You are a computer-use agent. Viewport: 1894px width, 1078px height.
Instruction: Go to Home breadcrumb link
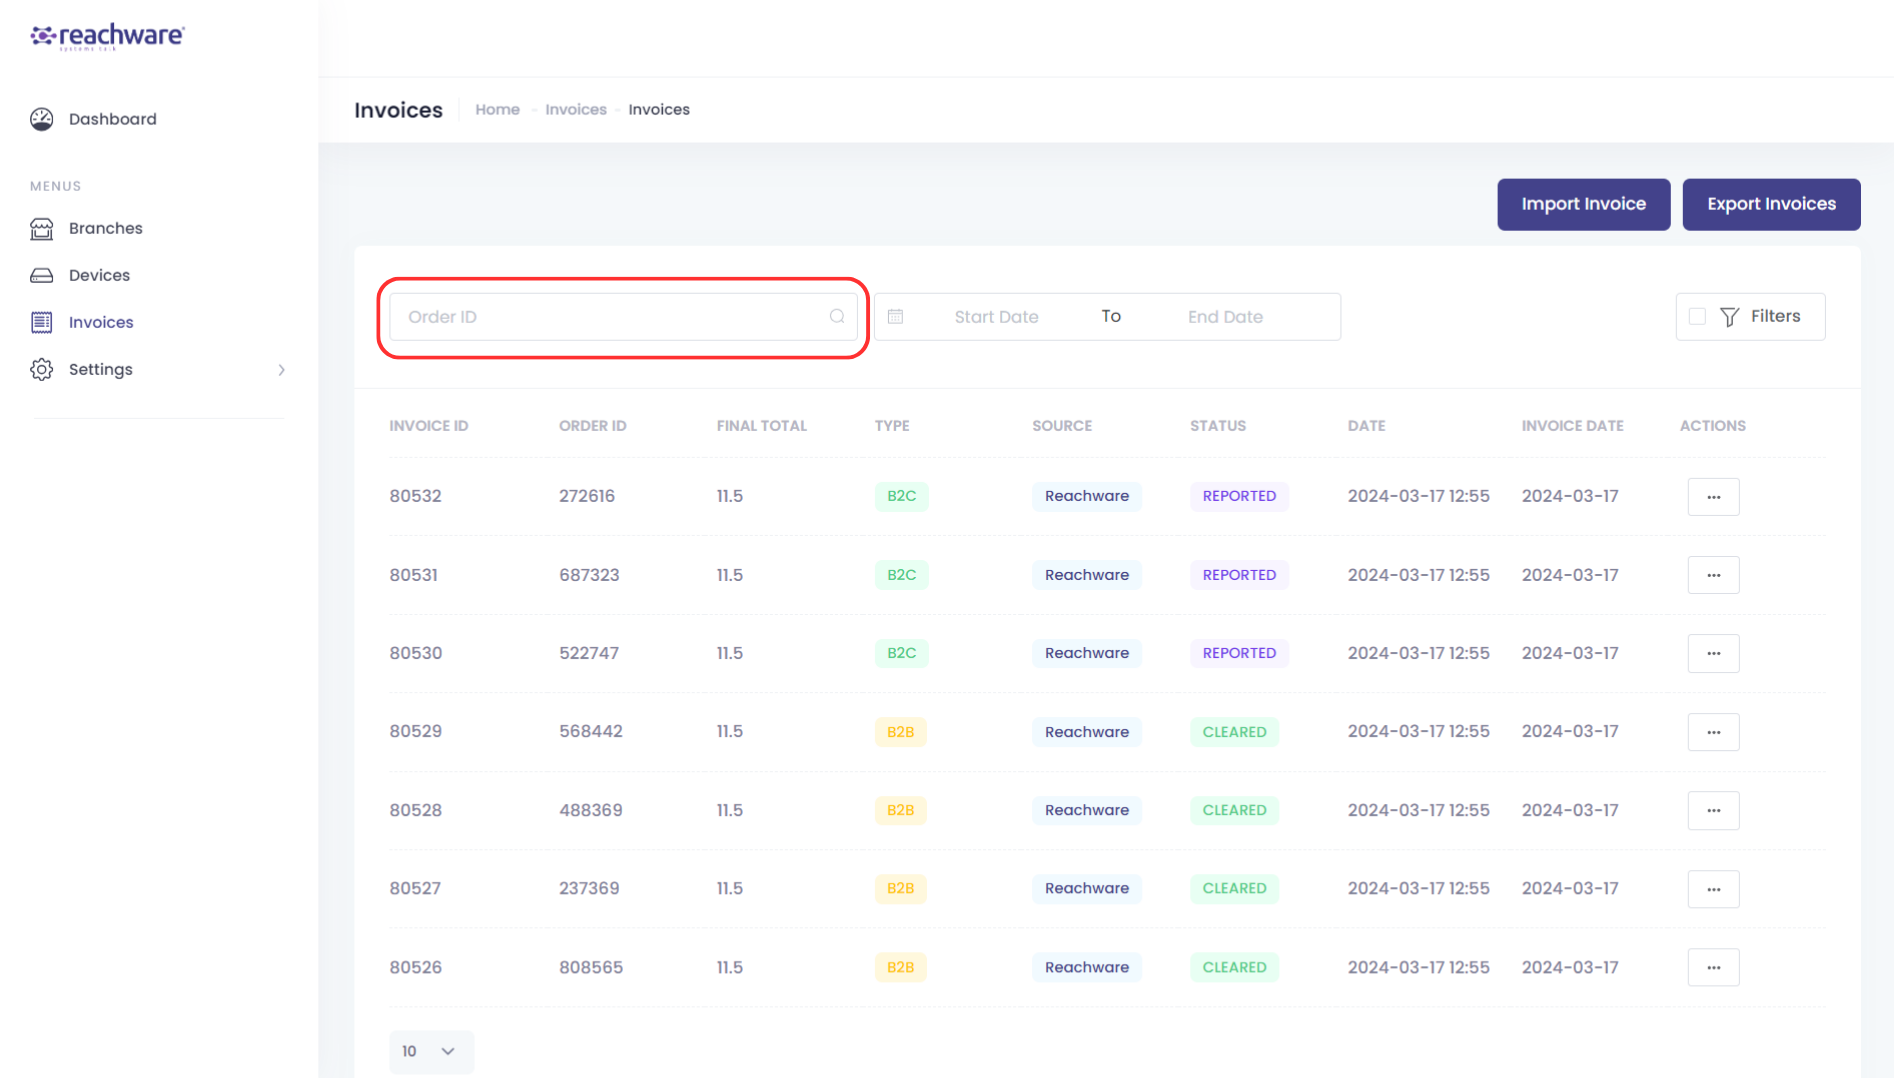point(497,110)
